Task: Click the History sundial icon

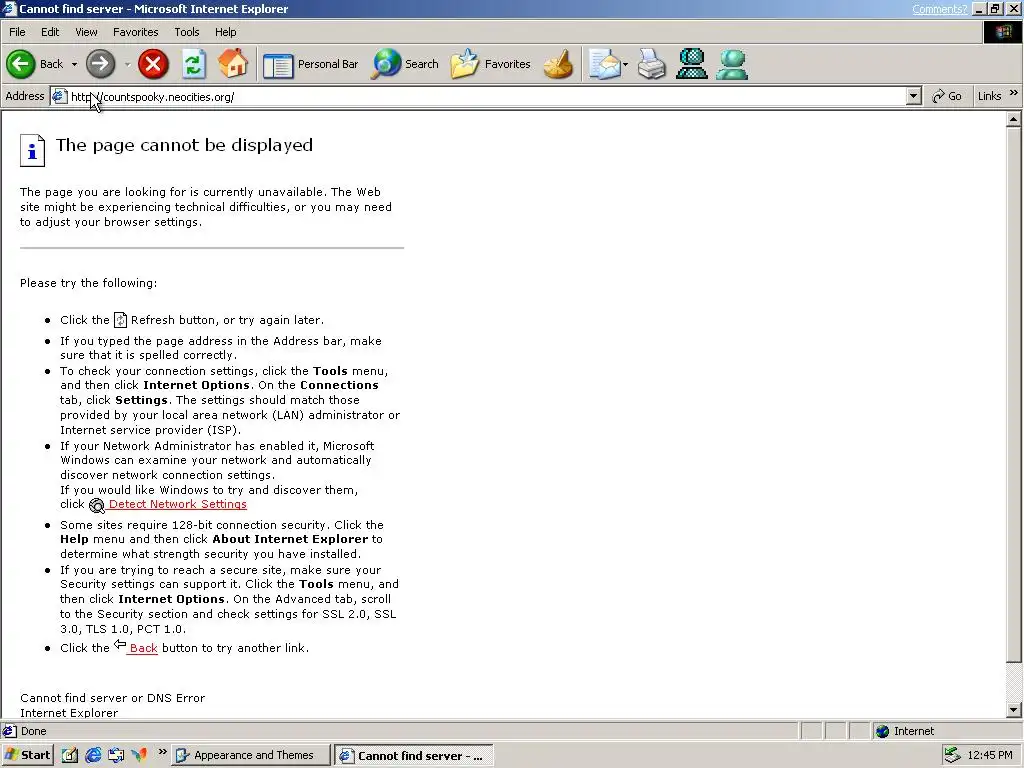Action: 558,64
